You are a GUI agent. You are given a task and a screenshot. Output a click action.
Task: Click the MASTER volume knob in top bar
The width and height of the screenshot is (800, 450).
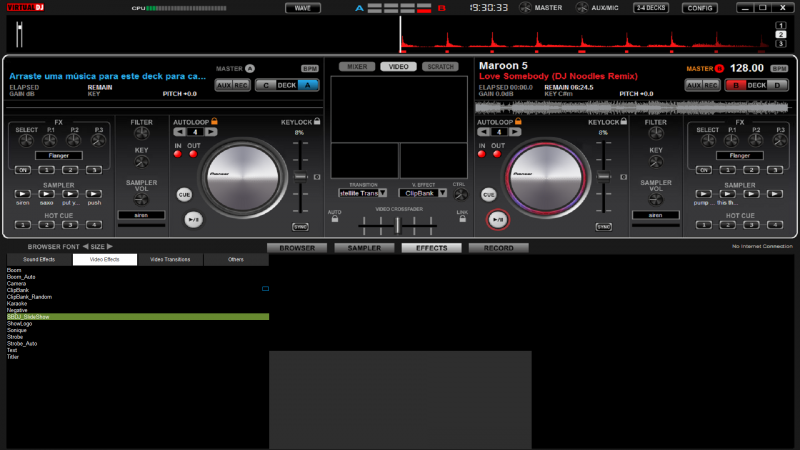click(x=525, y=8)
